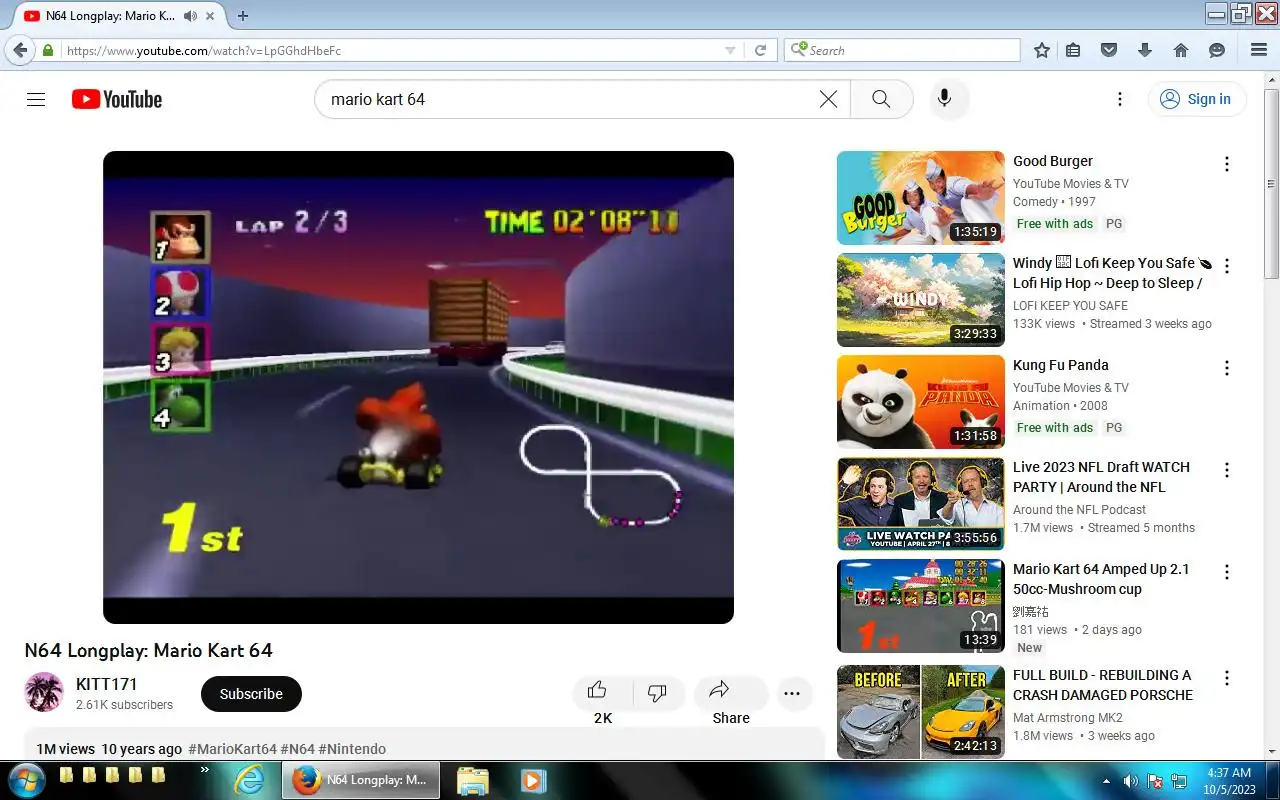The width and height of the screenshot is (1280, 800).
Task: Open Porsche BEFORE AFTER thumbnail
Action: (x=920, y=712)
